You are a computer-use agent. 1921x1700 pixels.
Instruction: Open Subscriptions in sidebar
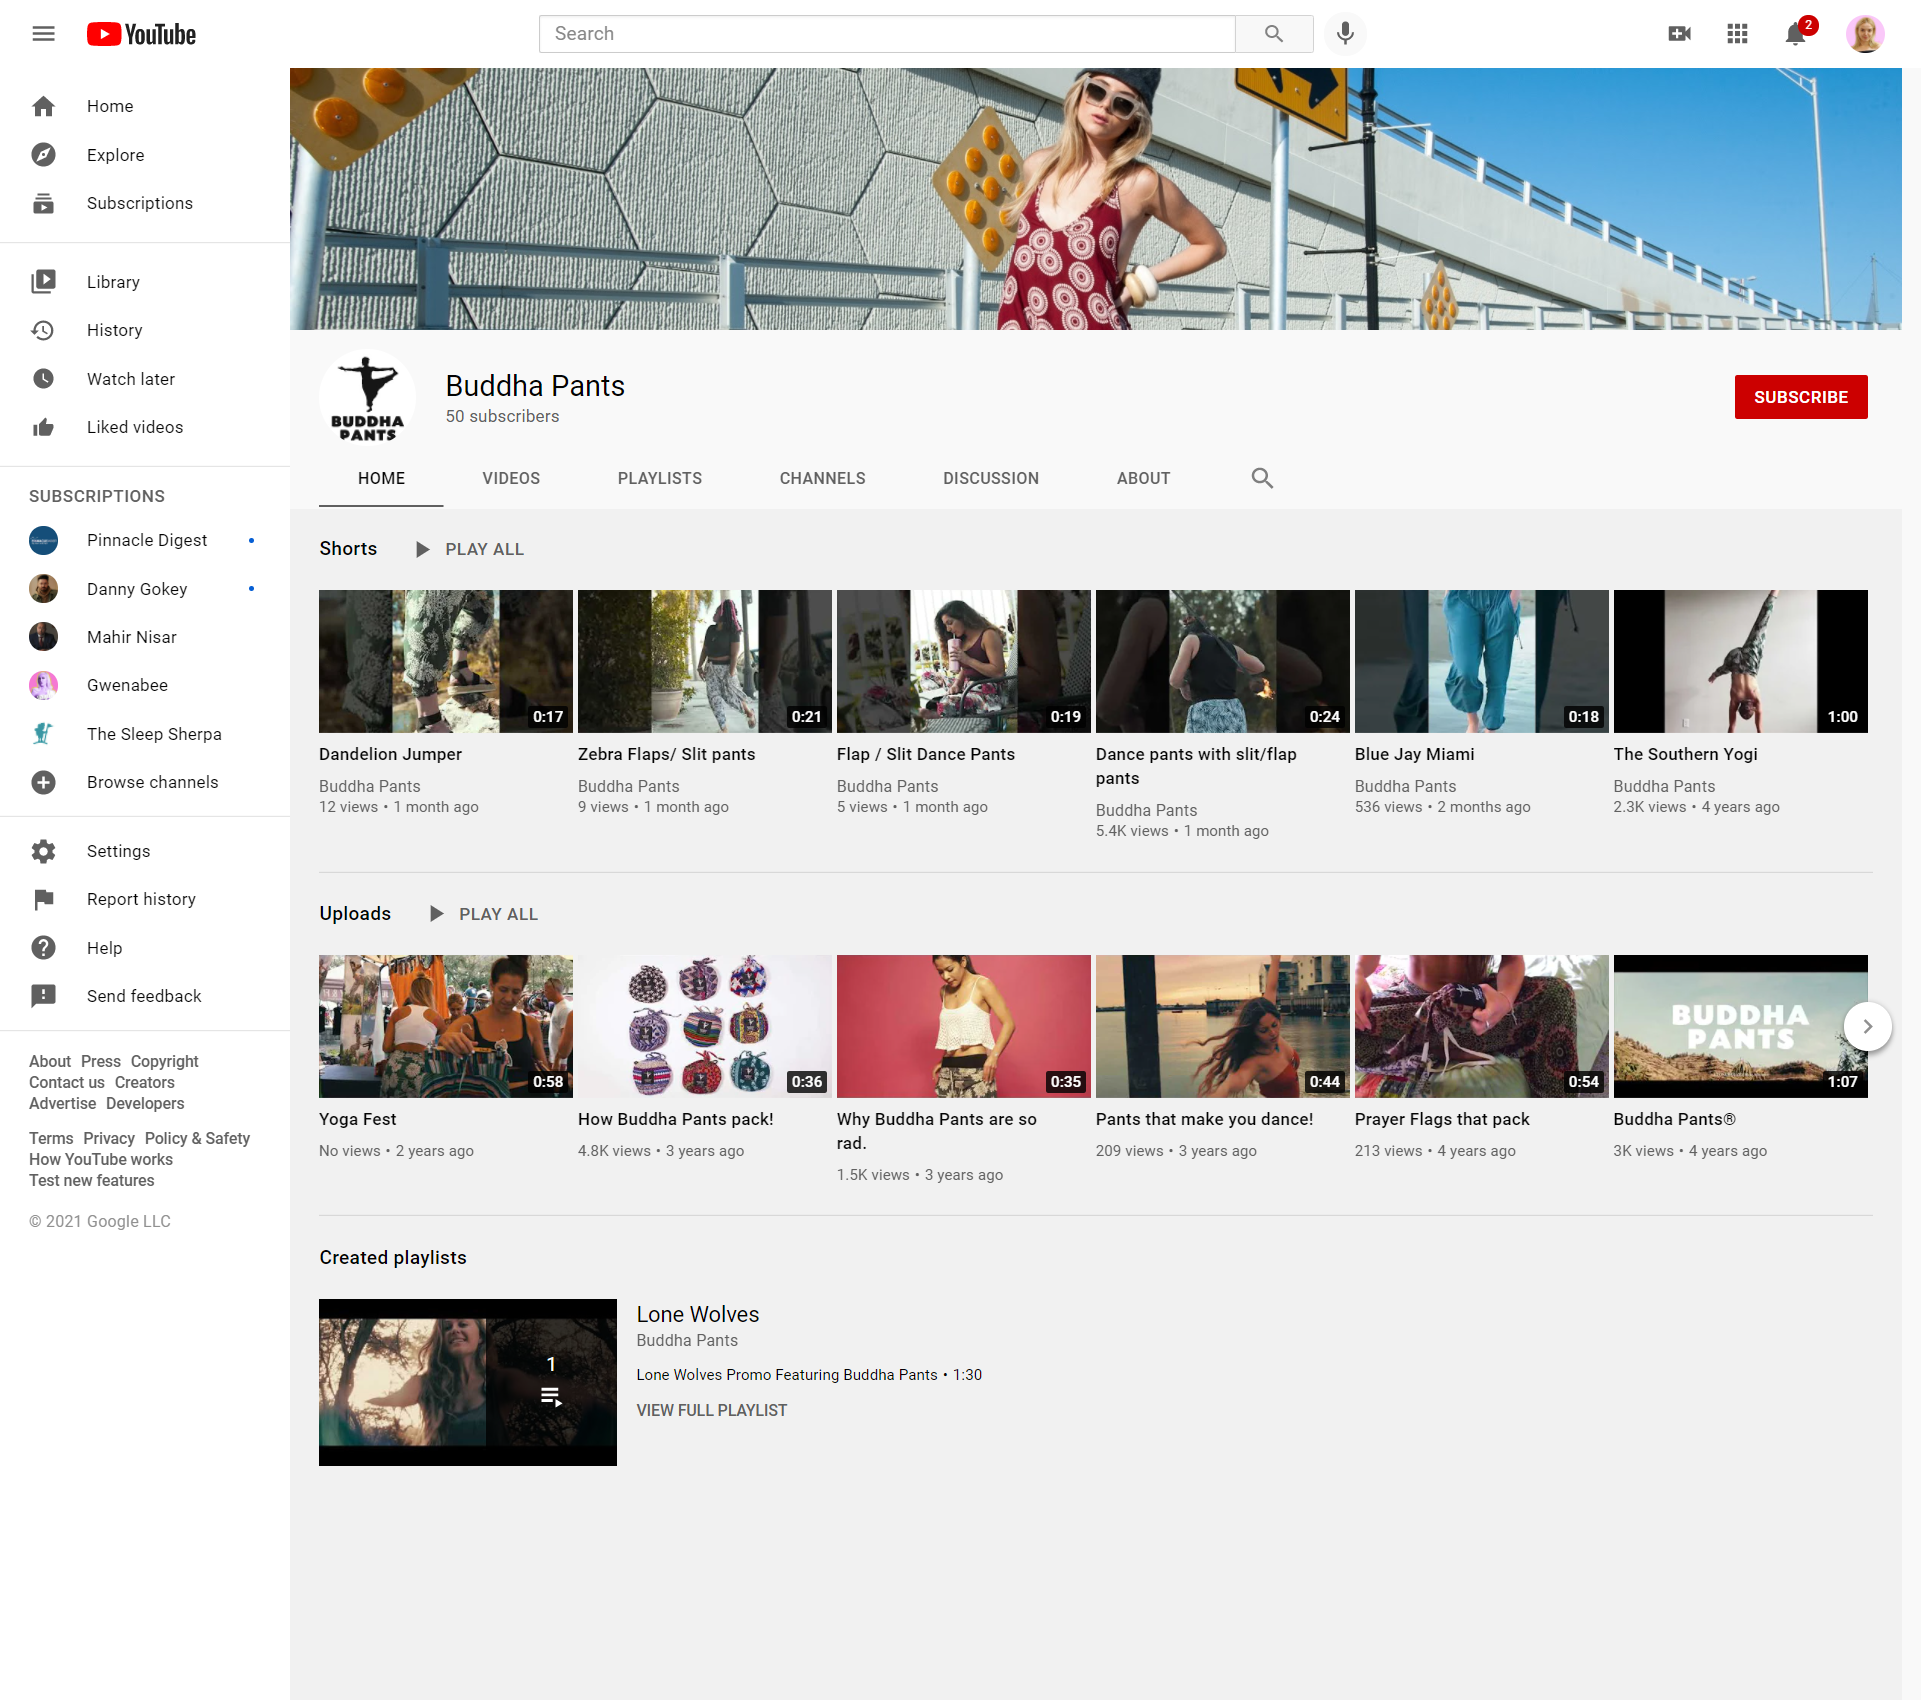coord(145,203)
